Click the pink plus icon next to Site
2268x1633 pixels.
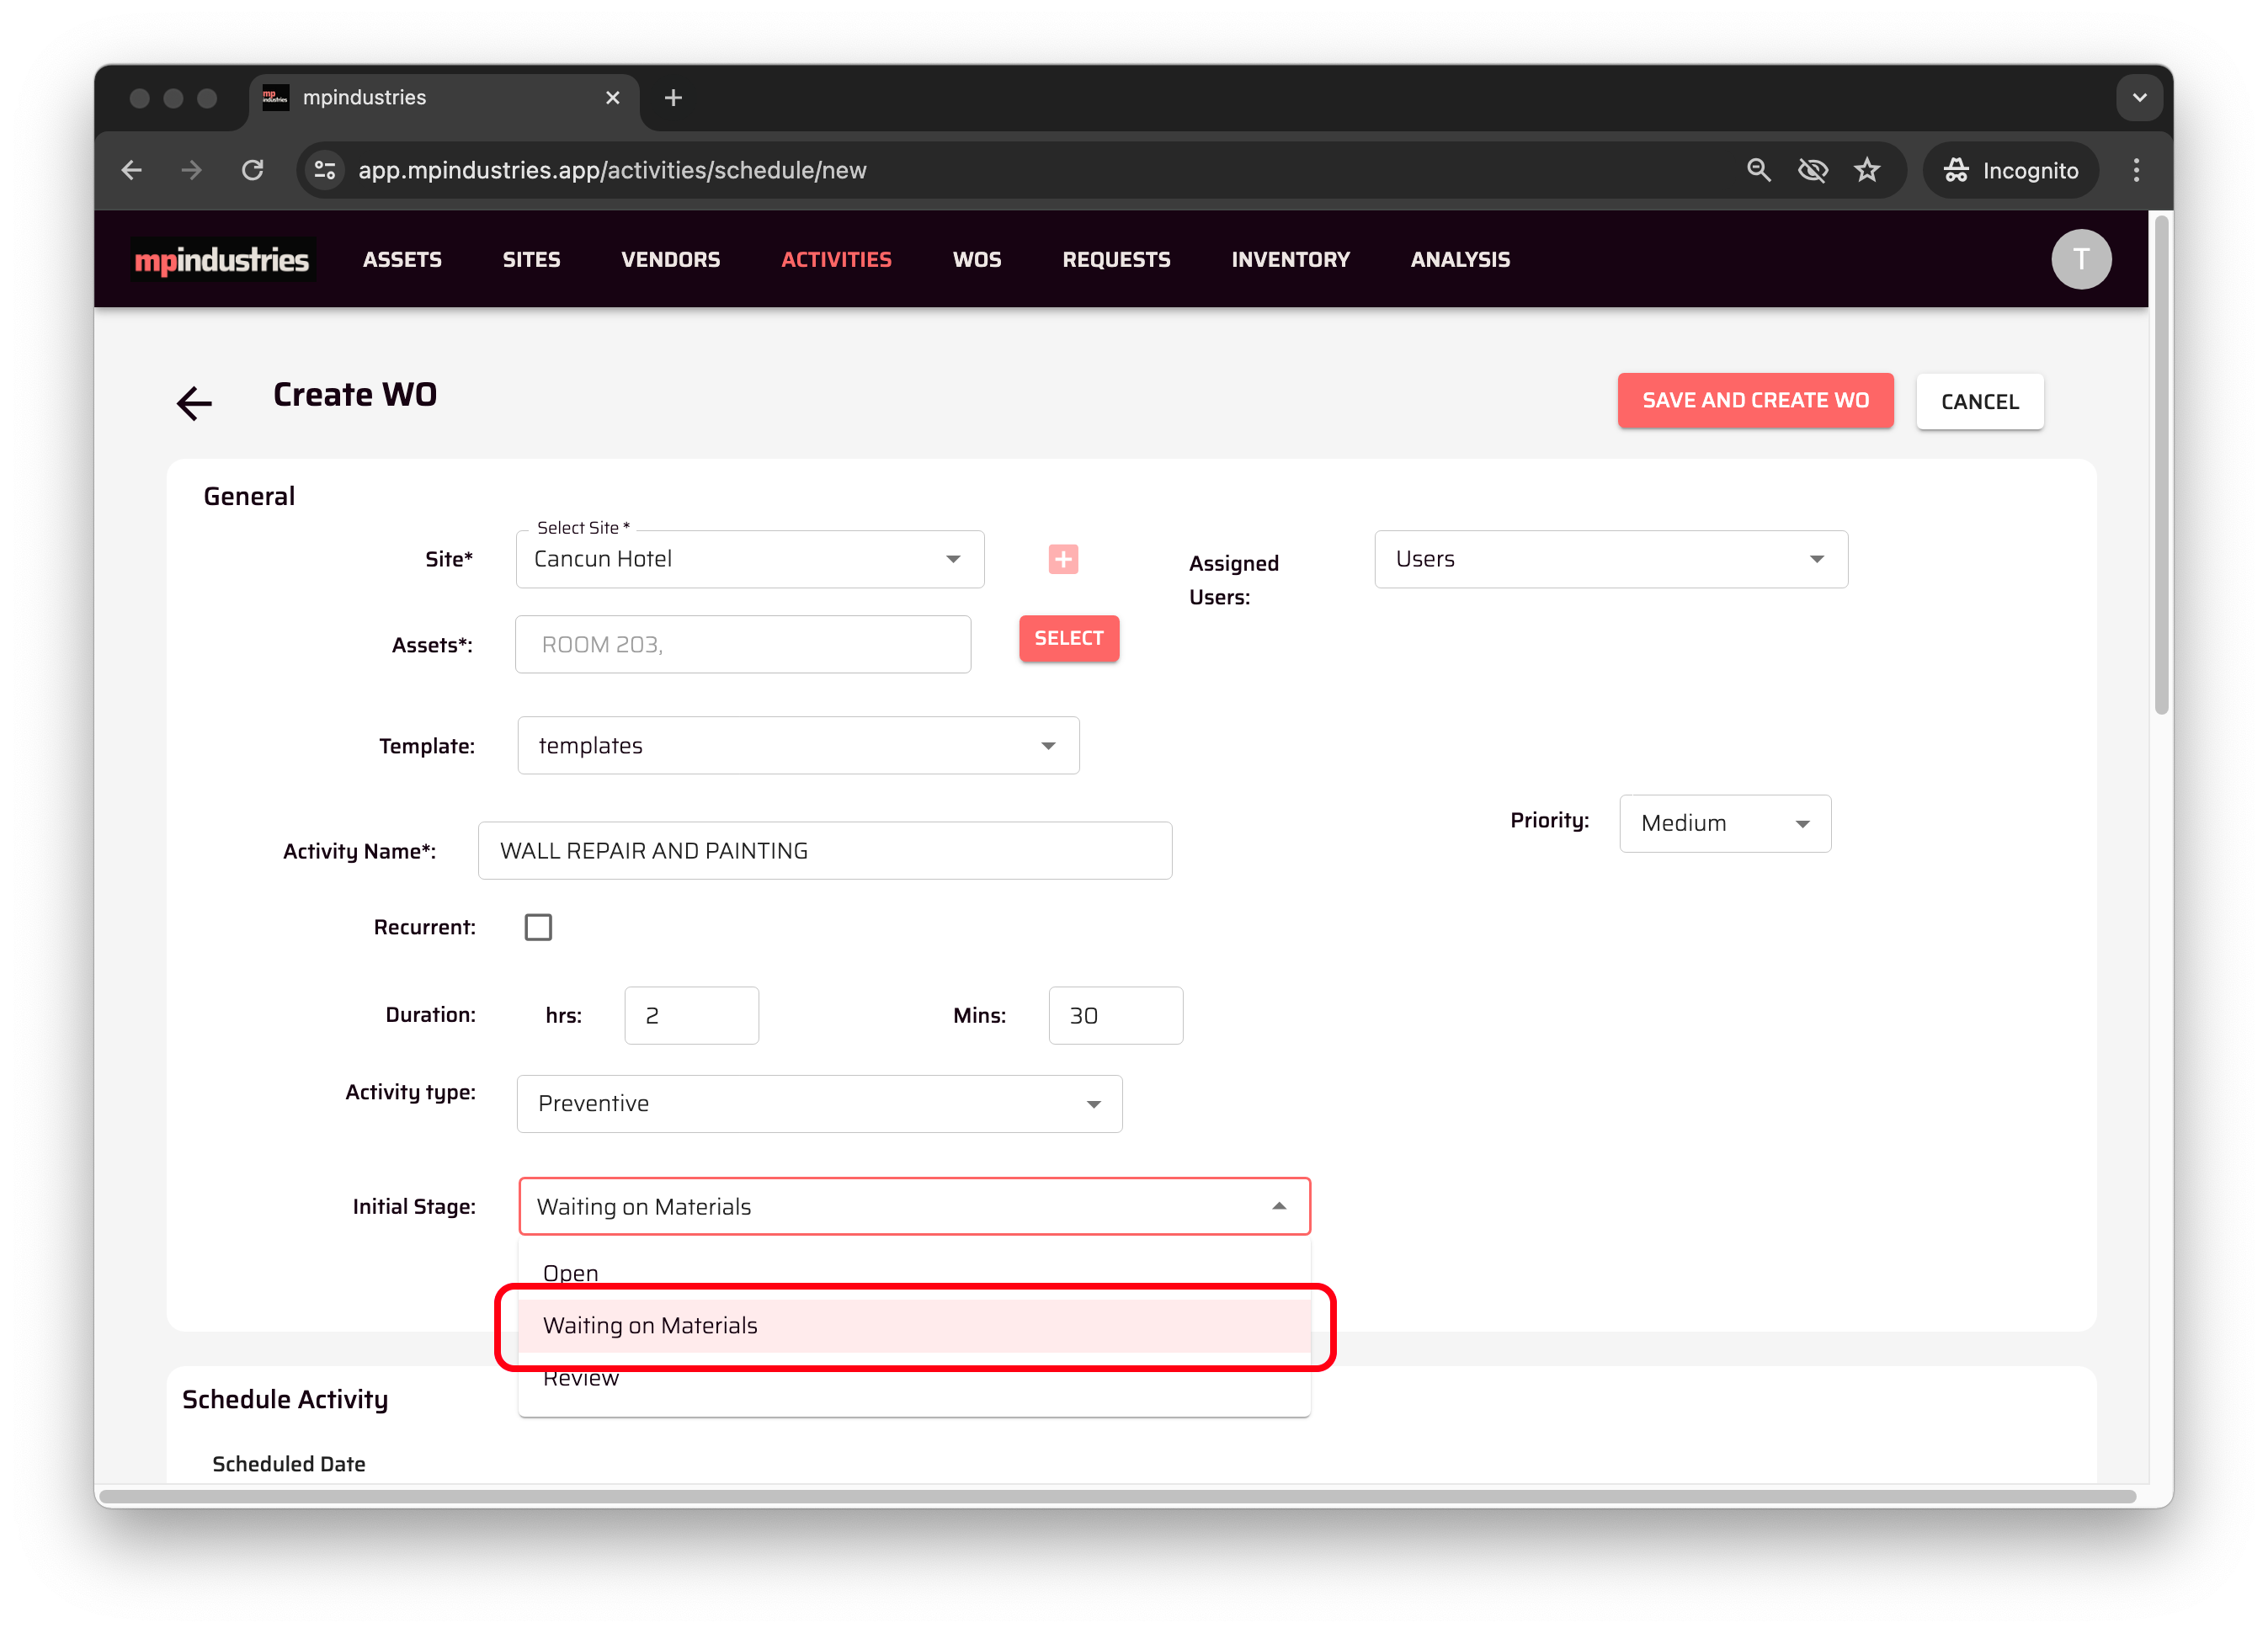1062,559
